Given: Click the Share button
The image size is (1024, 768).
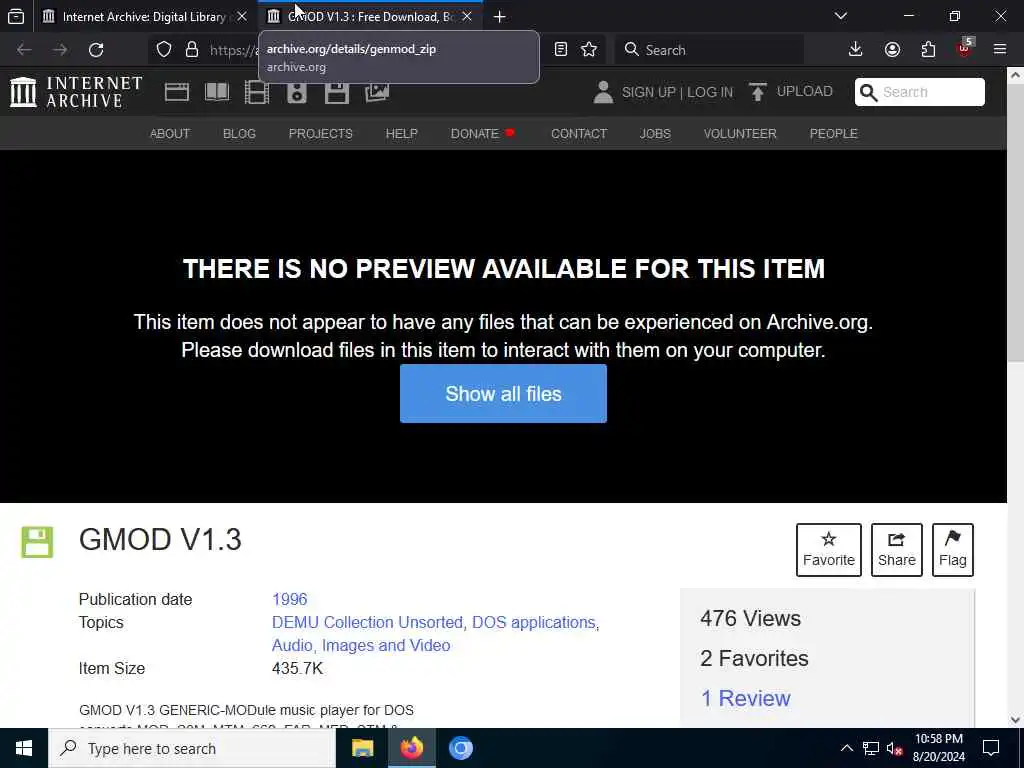Looking at the screenshot, I should [897, 550].
